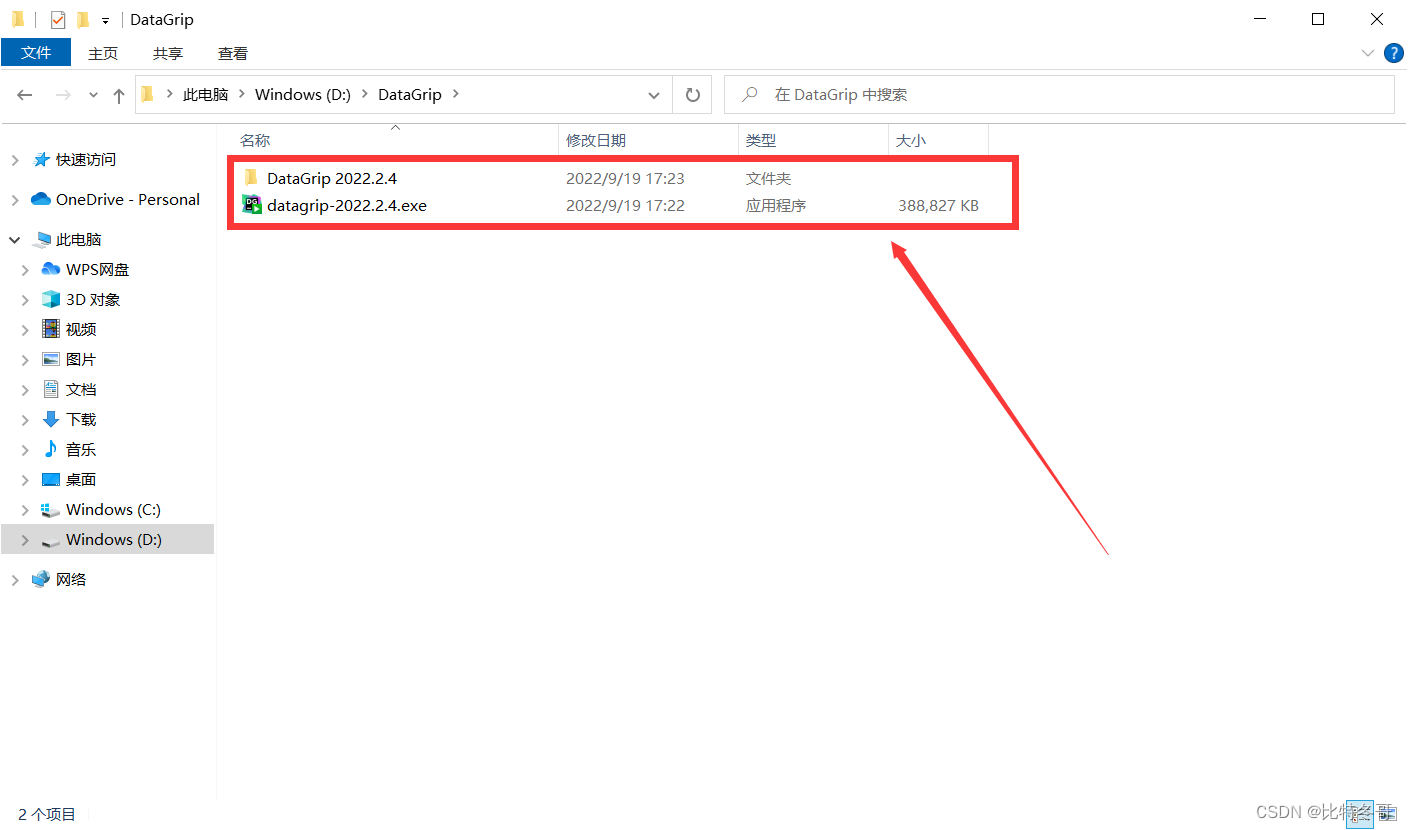1408x830 pixels.
Task: Select 3D 对象 in navigation pane
Action: coord(93,300)
